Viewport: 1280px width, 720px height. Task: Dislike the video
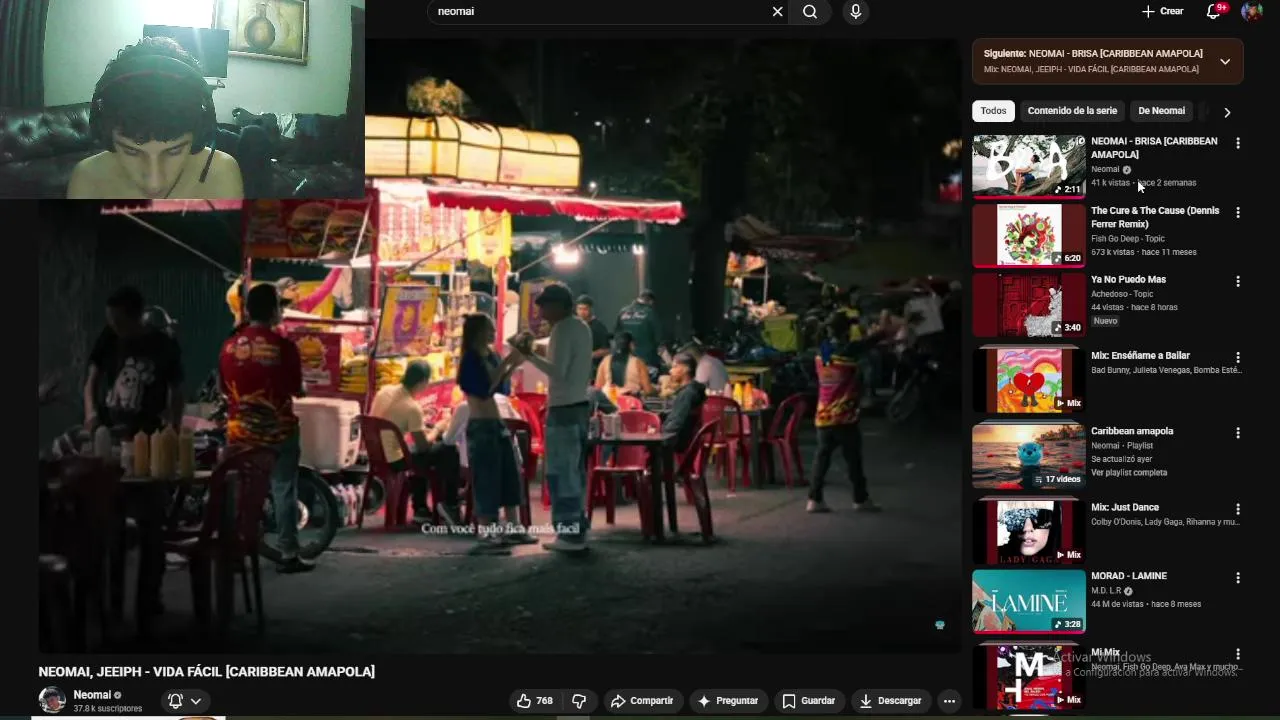578,701
